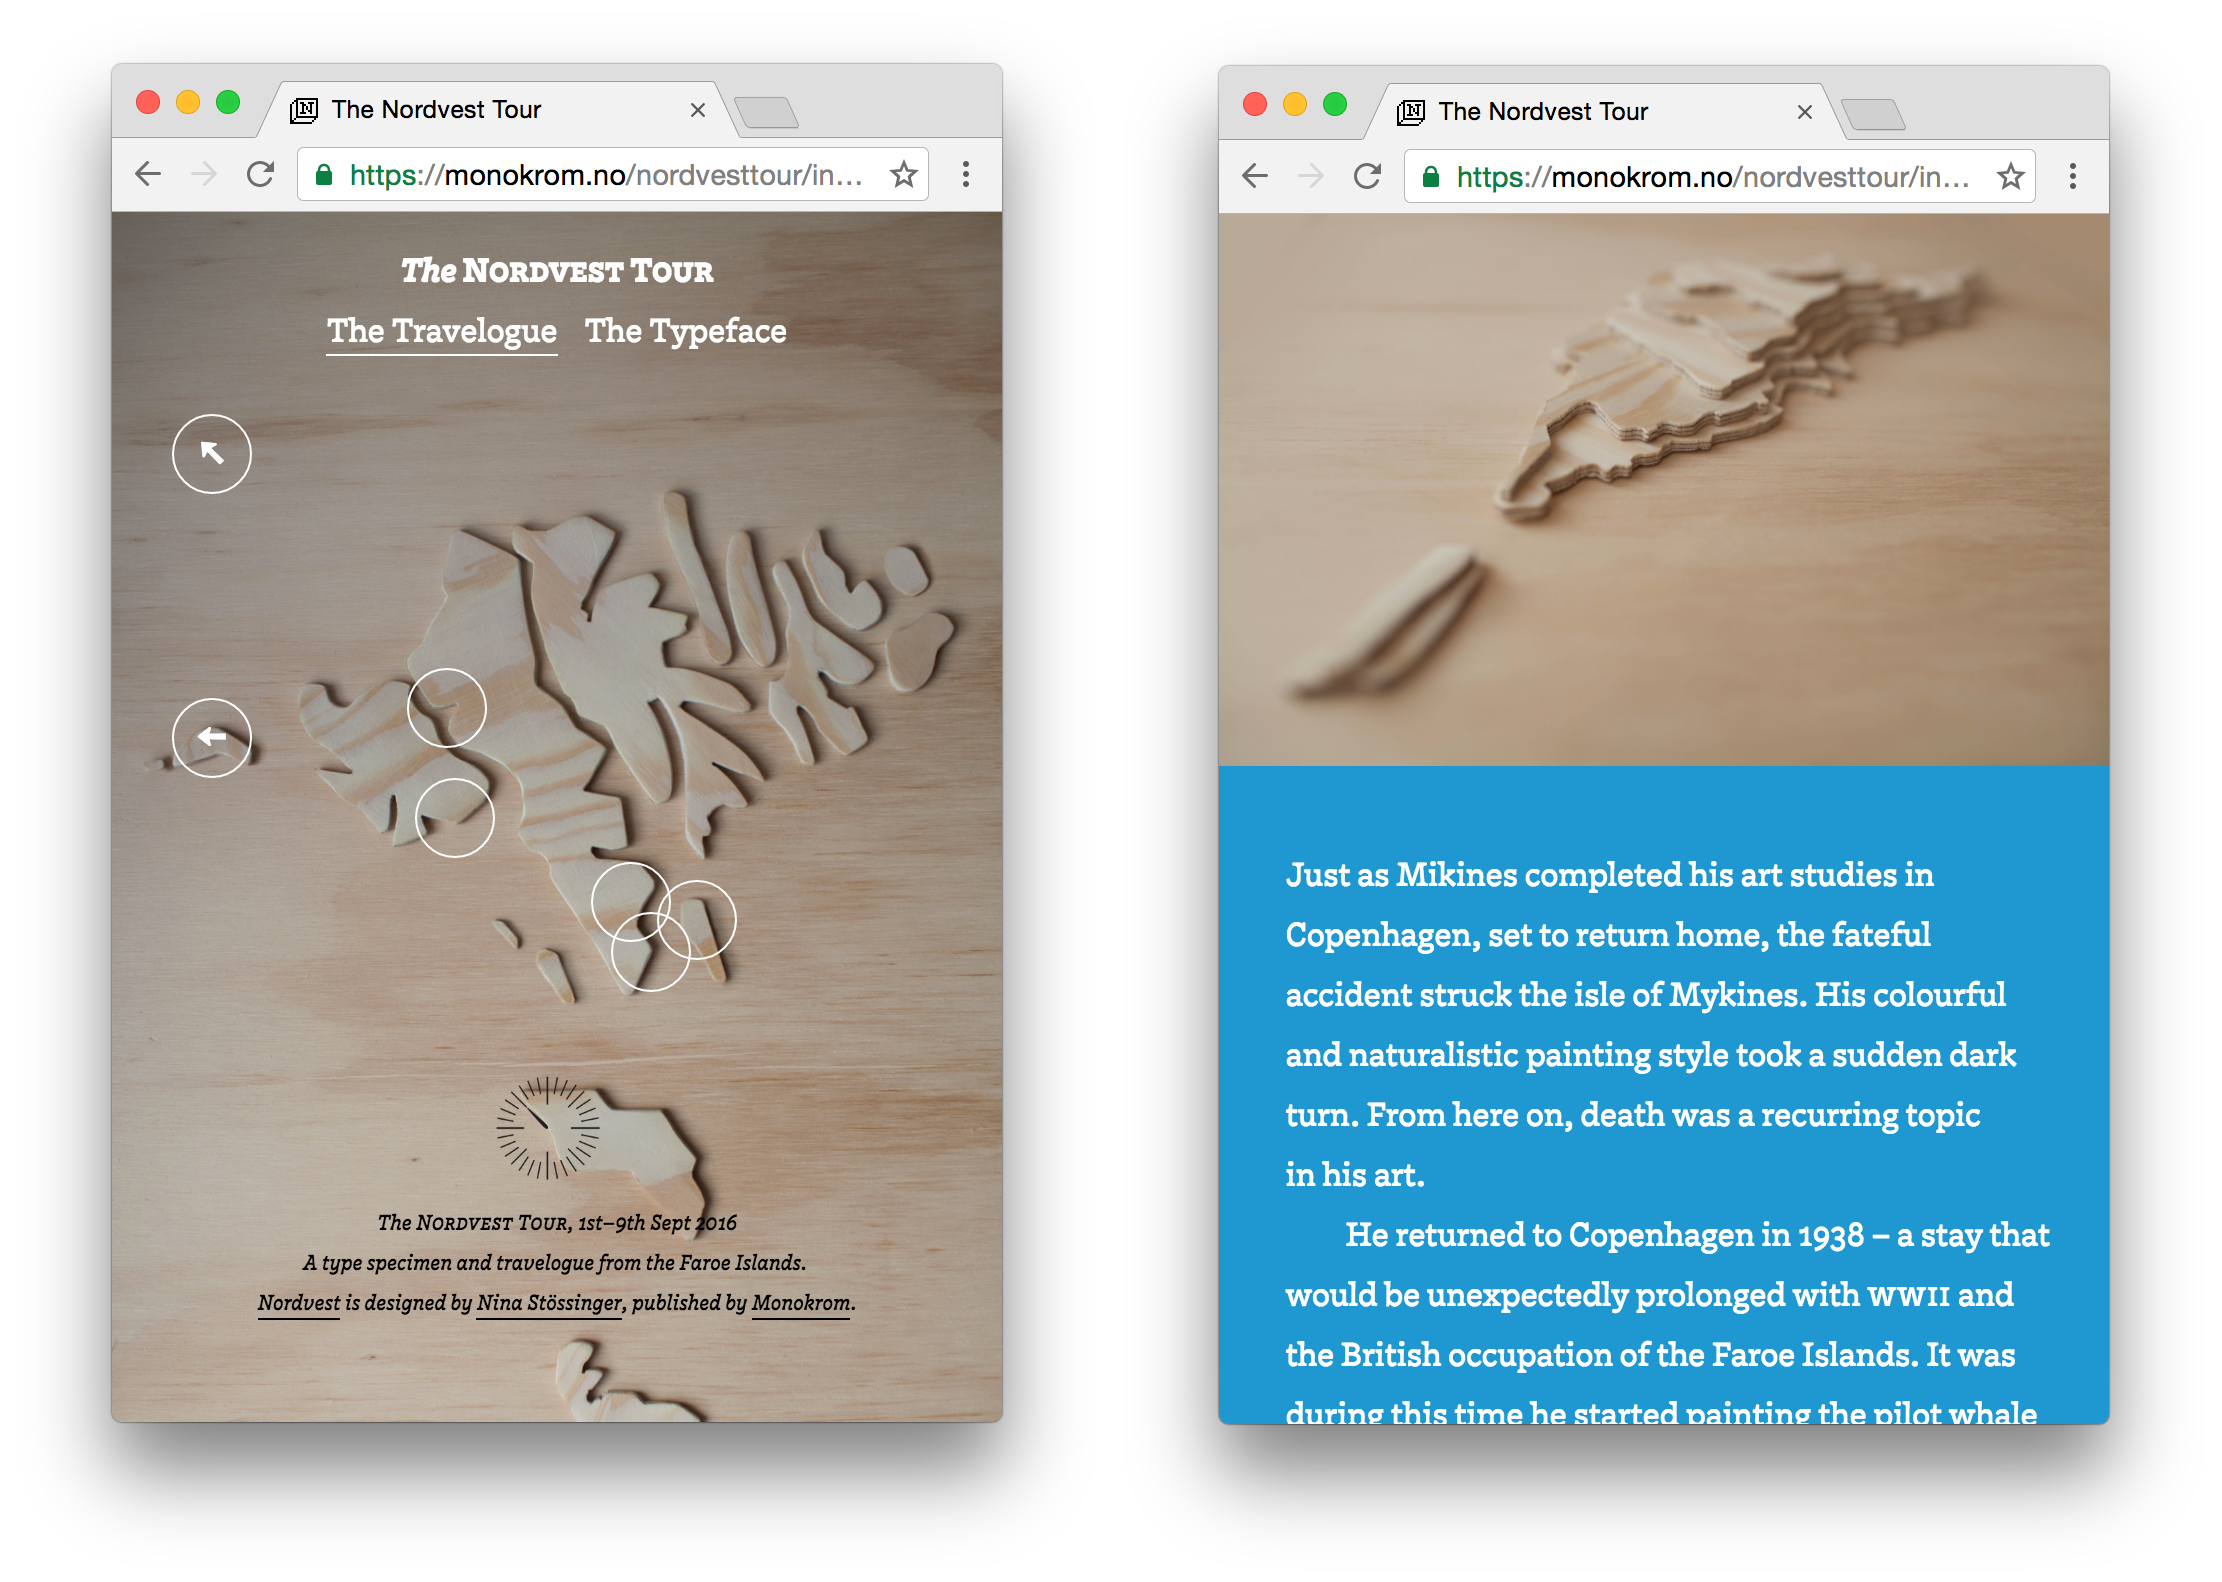Screen dimensions: 2222x1582
Task: Follow the Nordvest link in footer text
Action: click(299, 1304)
